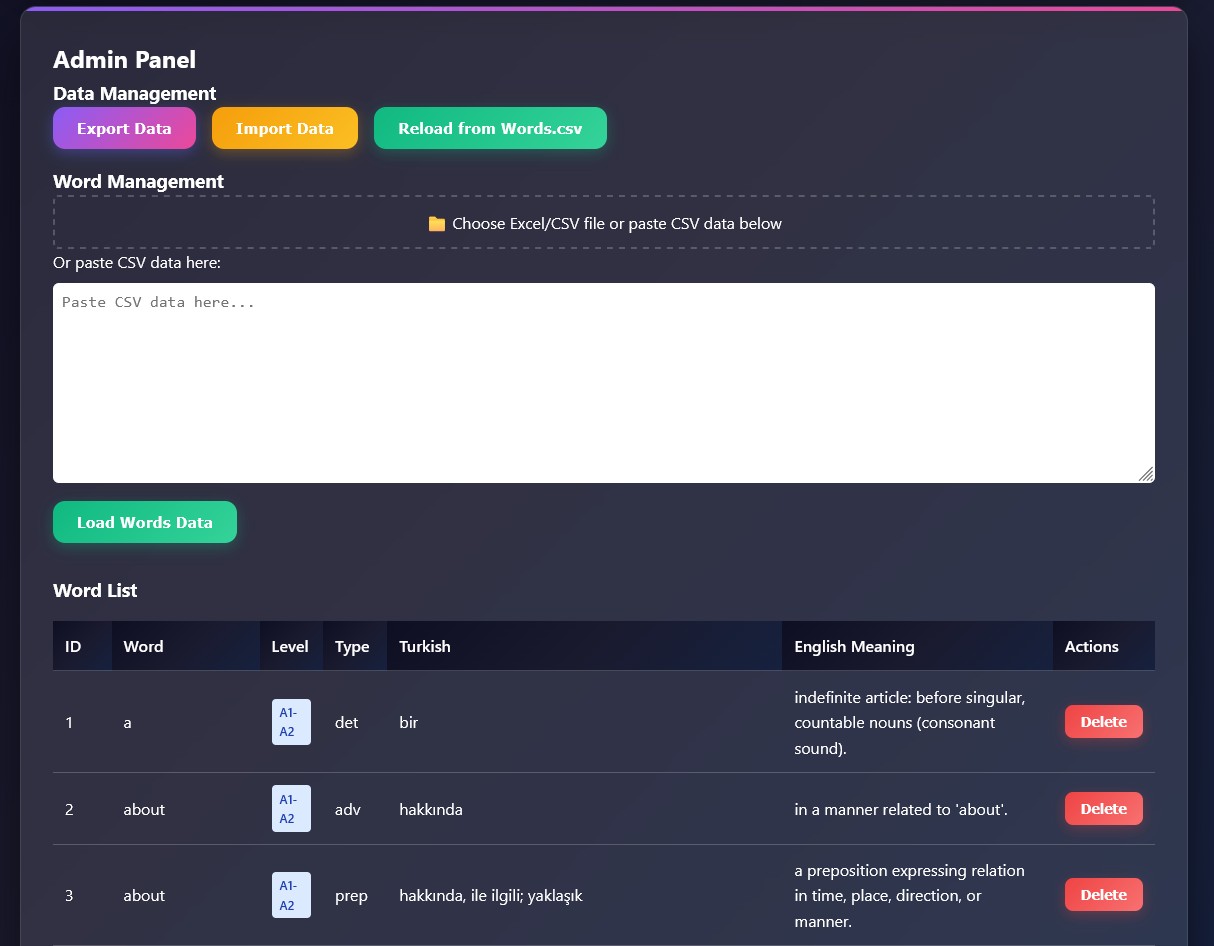Click the Load Words Data button

(144, 521)
